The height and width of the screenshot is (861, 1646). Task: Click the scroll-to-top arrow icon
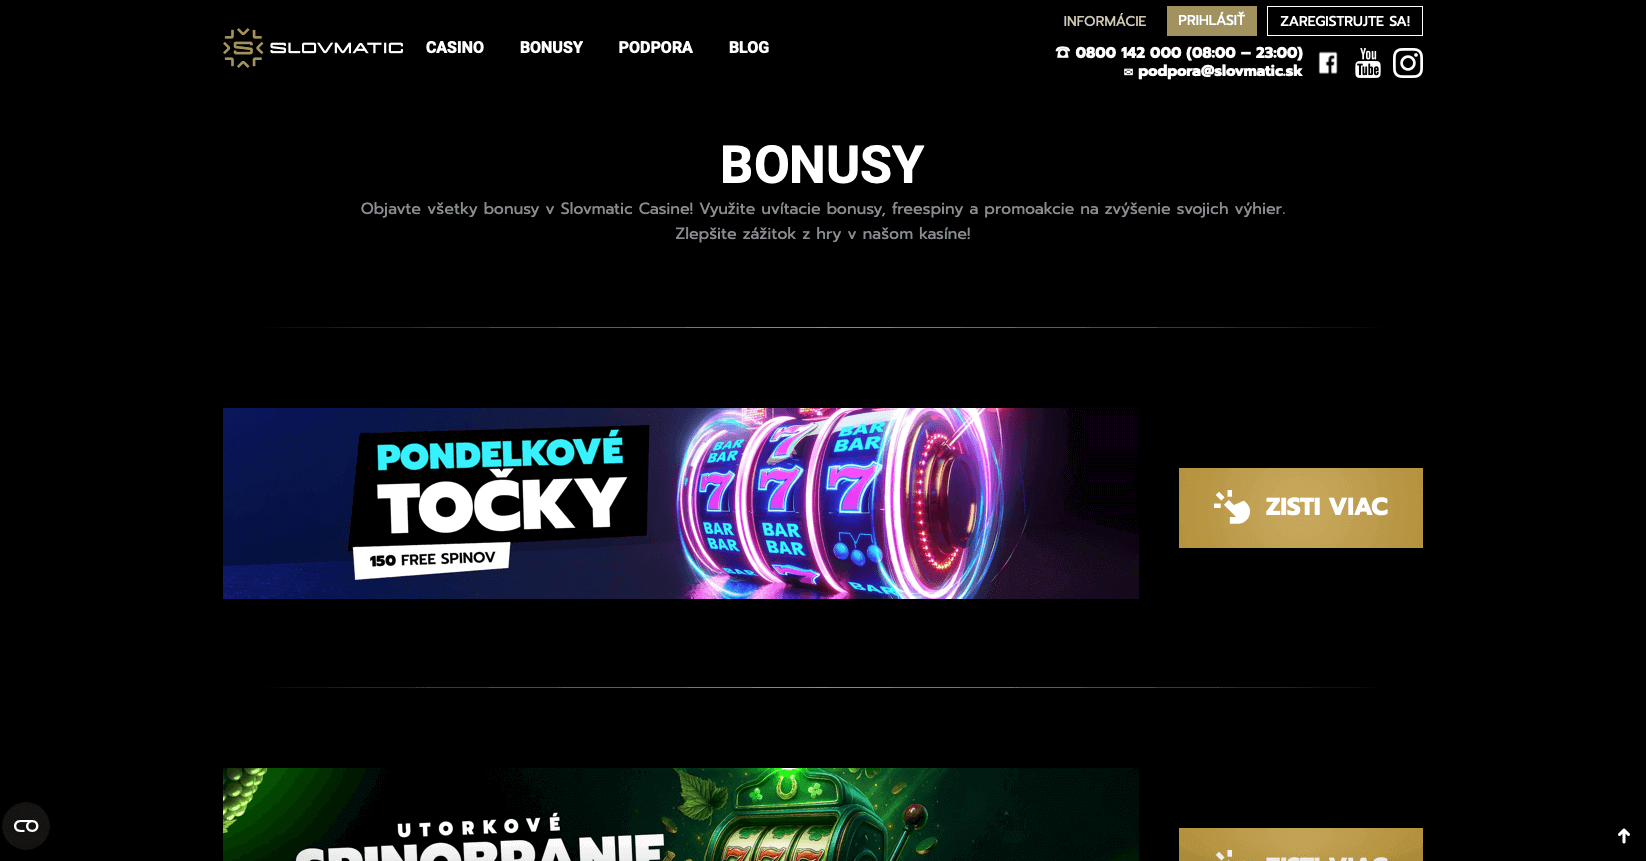point(1624,835)
